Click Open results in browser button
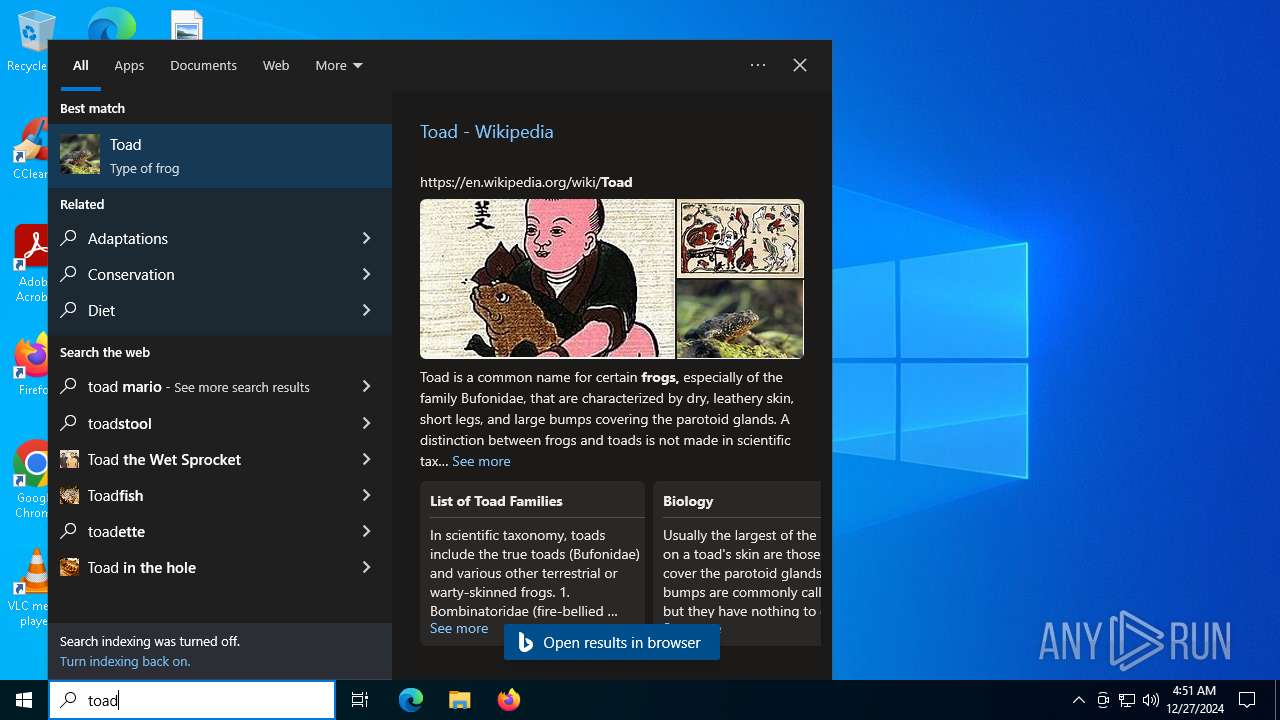This screenshot has height=720, width=1280. tap(612, 643)
